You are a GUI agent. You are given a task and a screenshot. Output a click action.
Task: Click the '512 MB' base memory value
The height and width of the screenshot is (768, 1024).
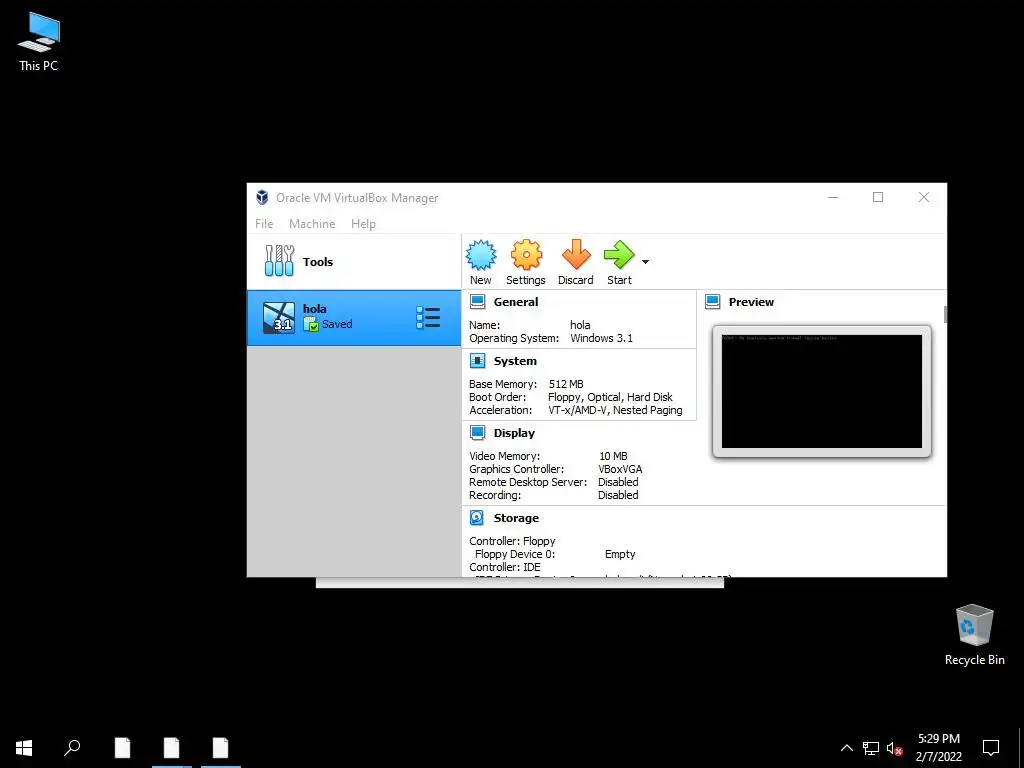click(566, 383)
